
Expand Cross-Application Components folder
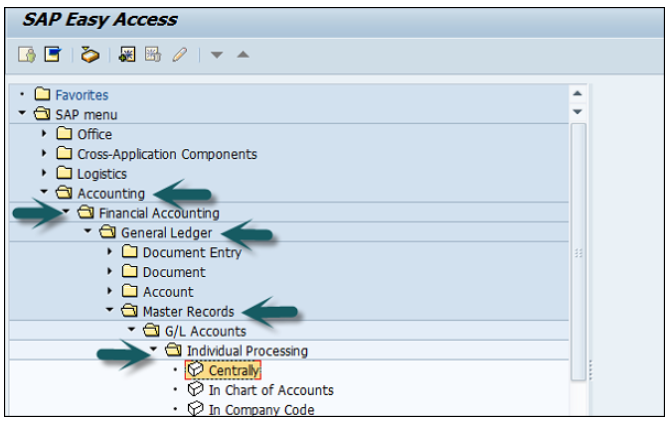(44, 154)
